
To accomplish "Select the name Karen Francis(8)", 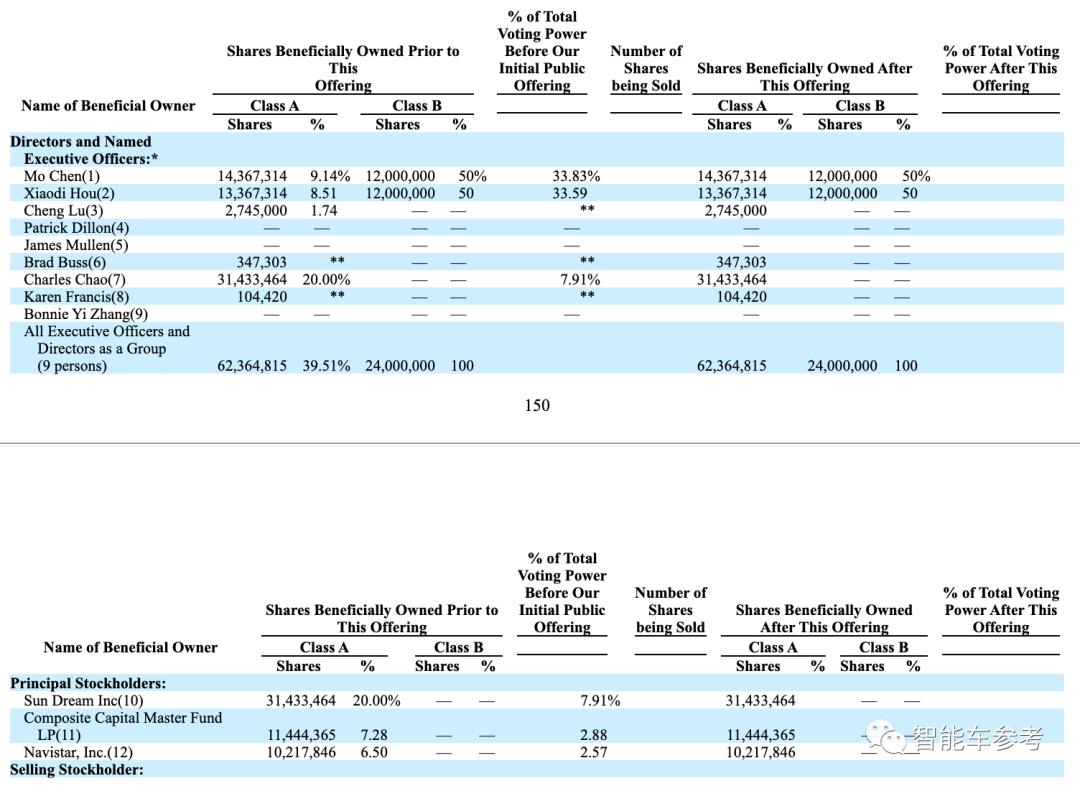I will tap(76, 297).
